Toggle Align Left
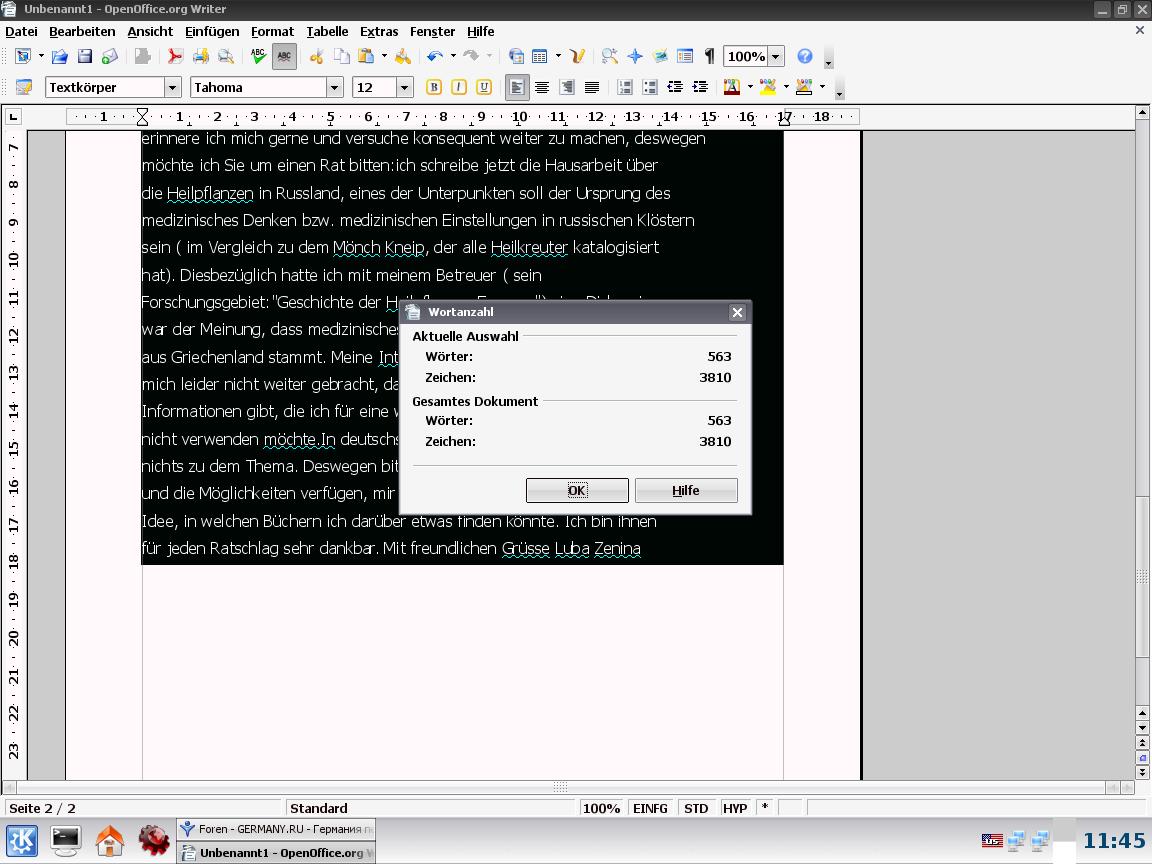 tap(517, 87)
